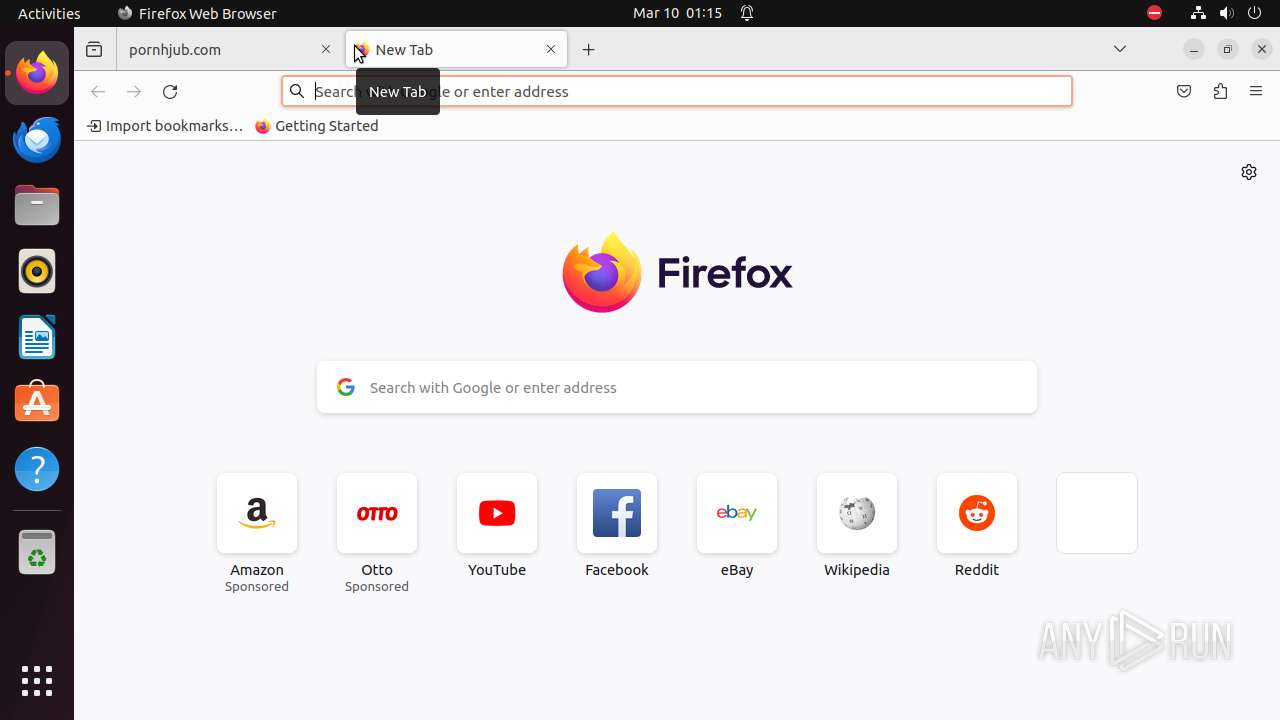Open LibreOffice Writer from the dock
The image size is (1280, 720).
(x=37, y=337)
